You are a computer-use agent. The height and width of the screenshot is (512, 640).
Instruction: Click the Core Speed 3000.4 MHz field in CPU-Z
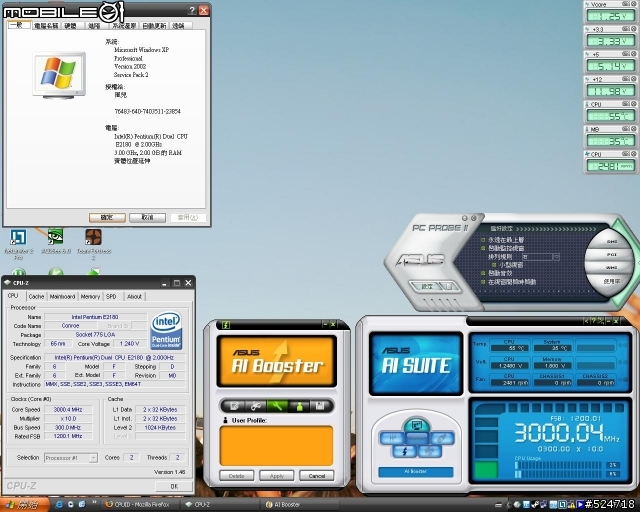[x=68, y=410]
